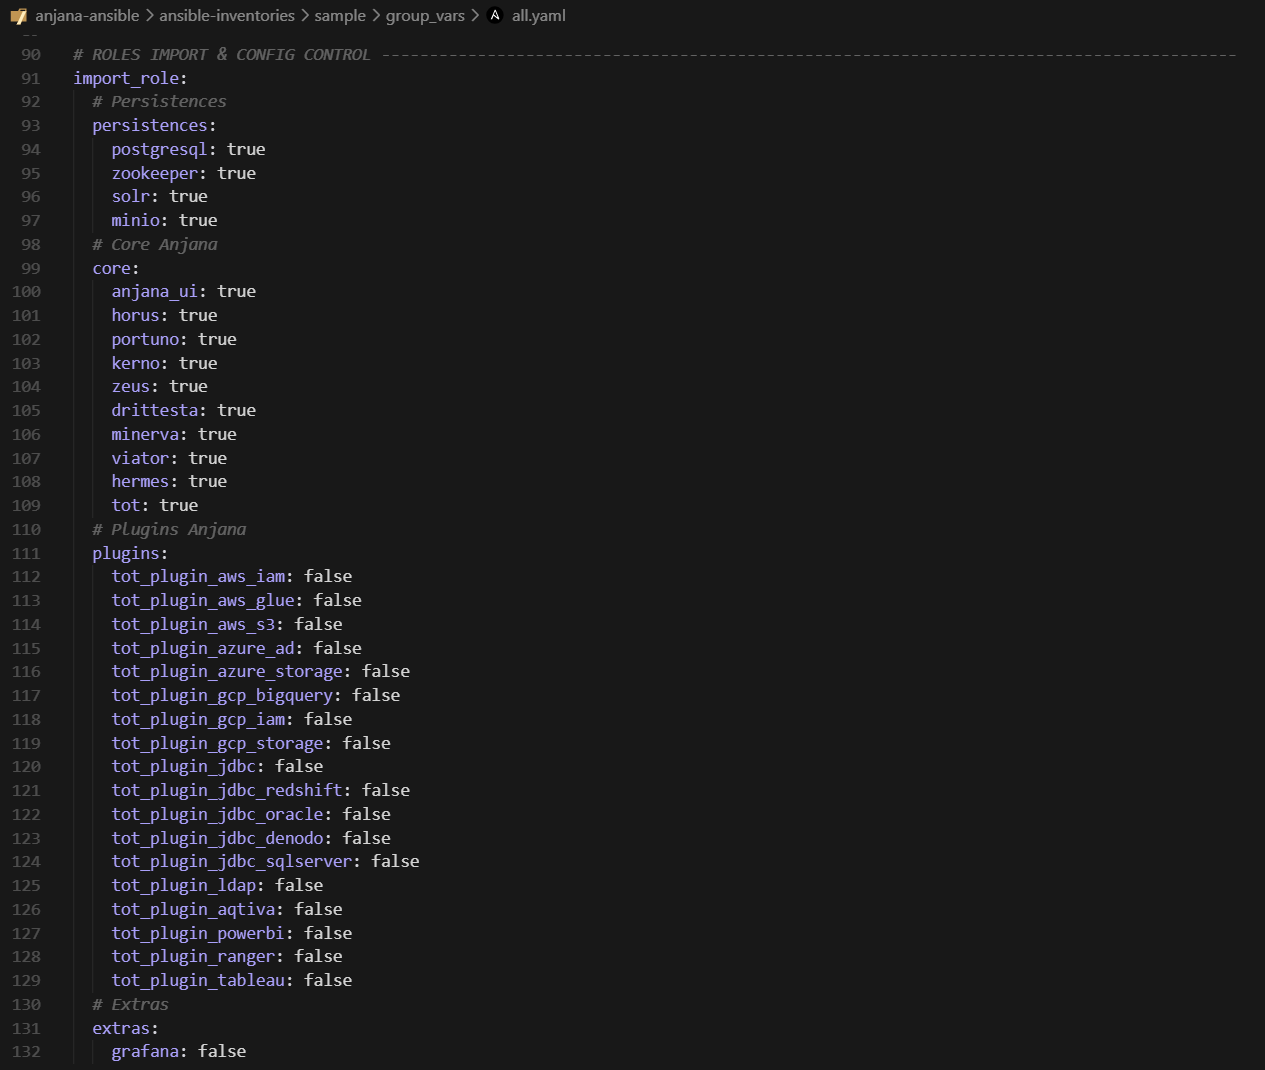This screenshot has width=1265, height=1070.
Task: Open the sample breadcrumb dropdown
Action: [339, 15]
